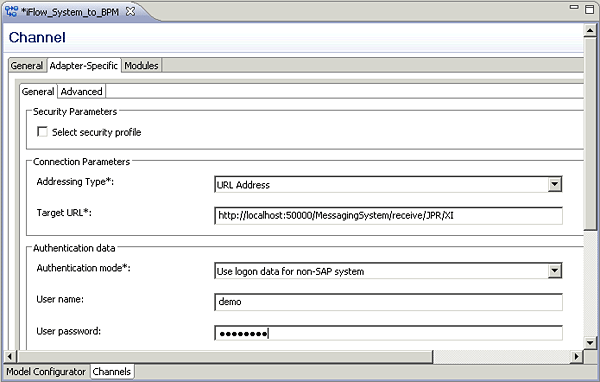Click the horizontal scrollbar thumb
Viewport: 600px width, 382px height.
(225, 357)
